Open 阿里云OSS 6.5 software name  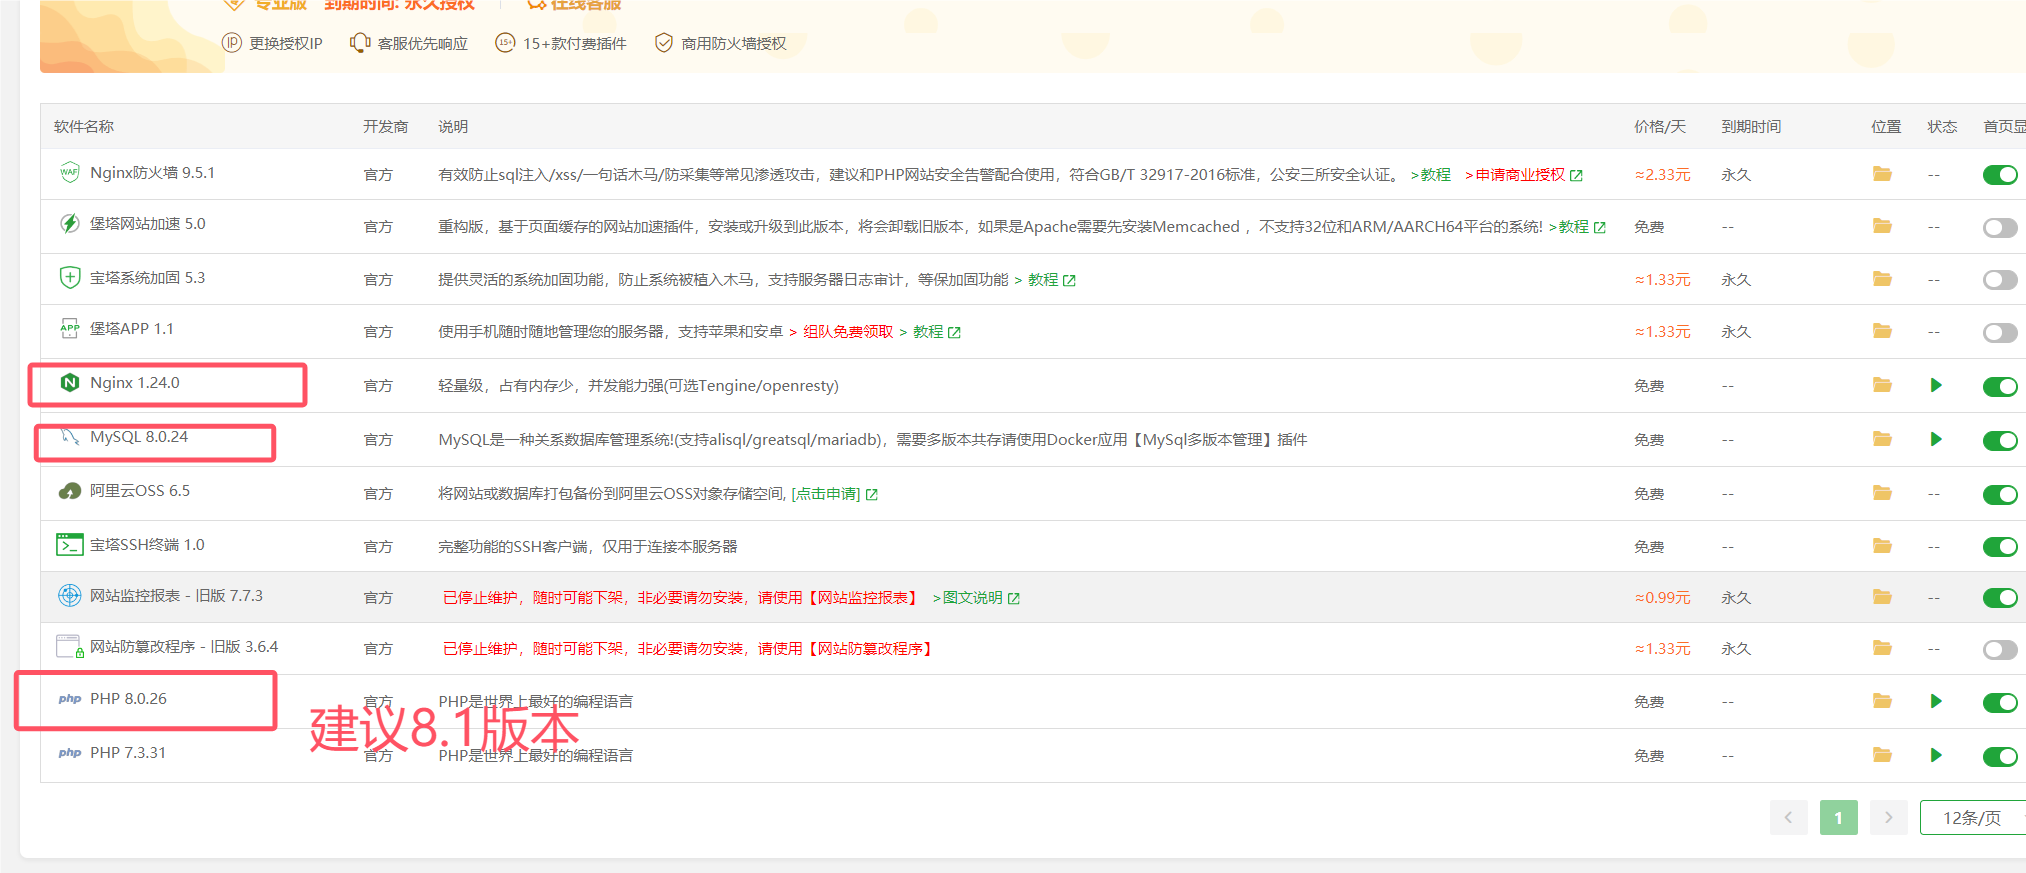coord(140,491)
